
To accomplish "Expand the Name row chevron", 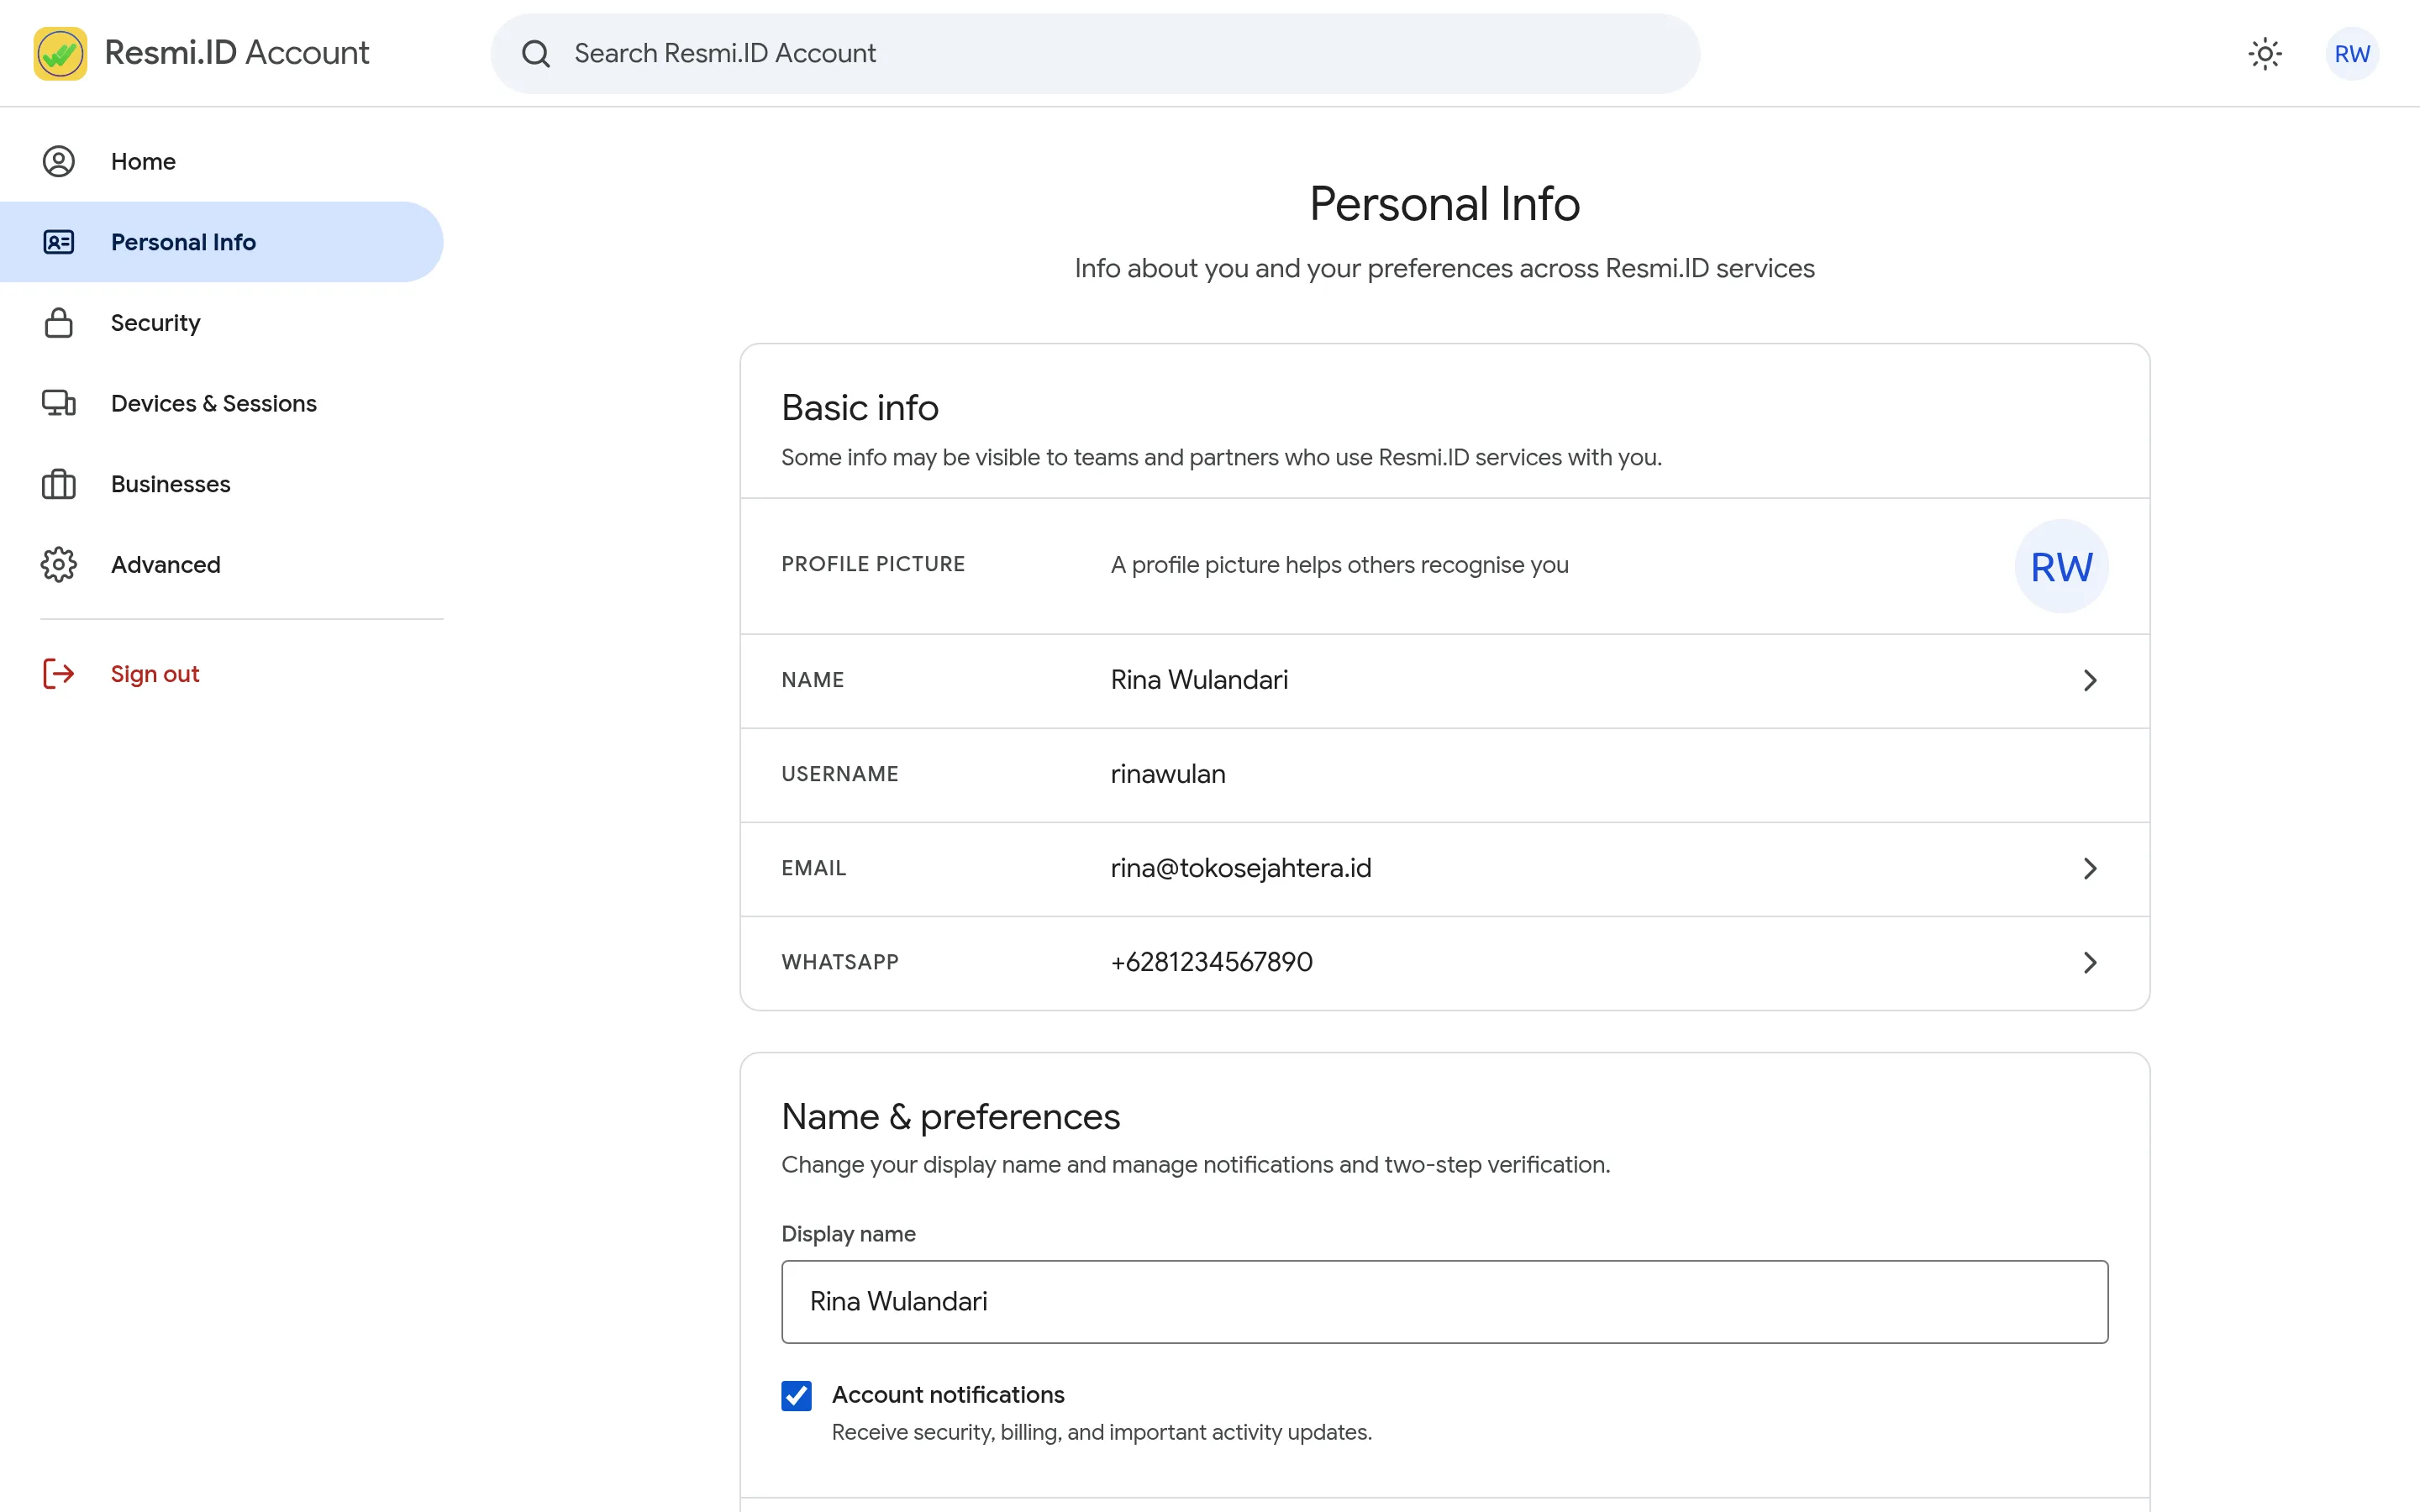I will coord(2089,680).
